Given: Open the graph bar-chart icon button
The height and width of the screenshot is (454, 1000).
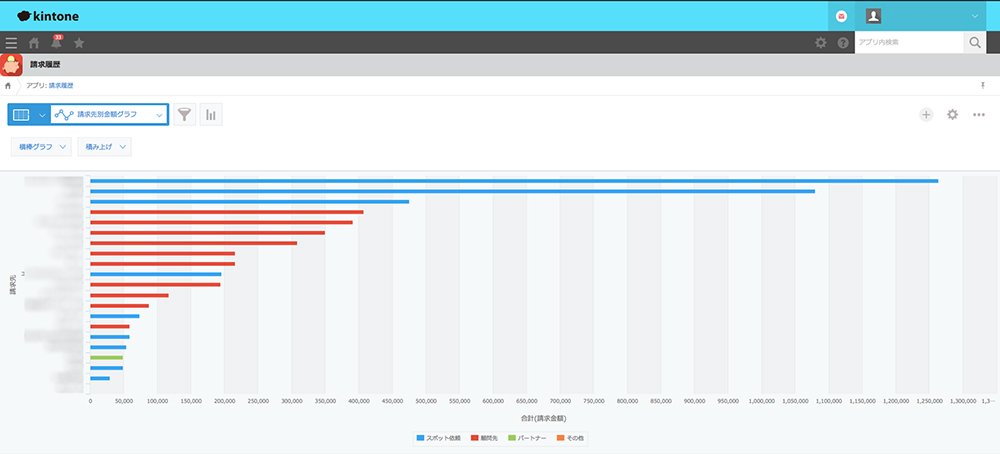Looking at the screenshot, I should coord(211,115).
